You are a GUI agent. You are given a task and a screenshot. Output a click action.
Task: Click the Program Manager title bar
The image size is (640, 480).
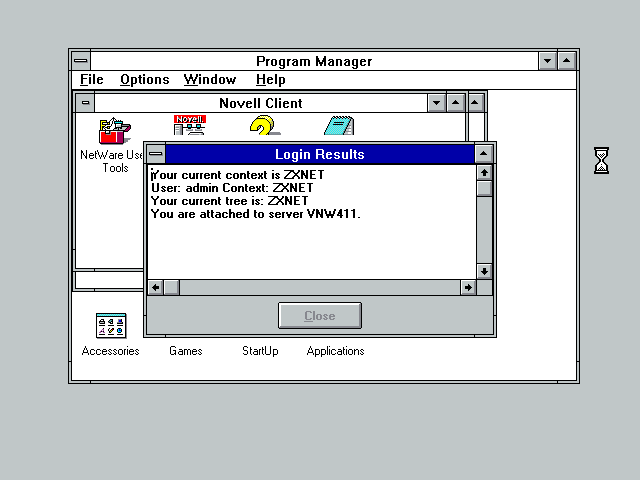coord(314,61)
